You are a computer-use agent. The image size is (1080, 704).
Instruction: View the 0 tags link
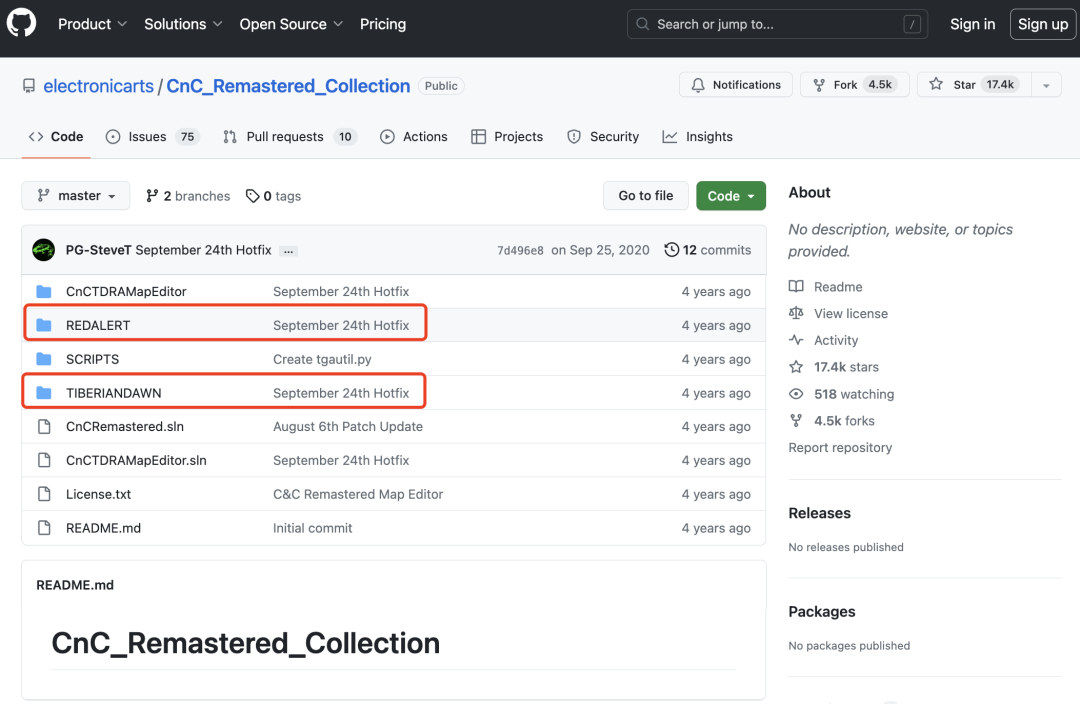273,196
